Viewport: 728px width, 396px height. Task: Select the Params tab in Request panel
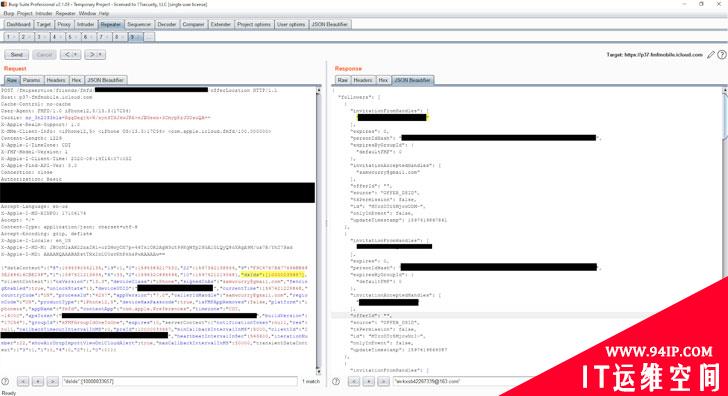point(31,80)
